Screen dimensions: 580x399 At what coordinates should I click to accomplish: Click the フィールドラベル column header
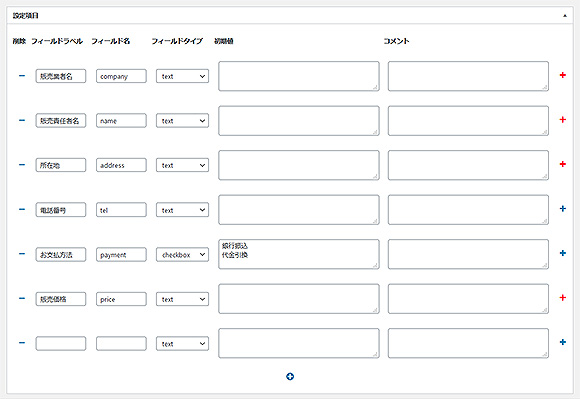point(57,41)
